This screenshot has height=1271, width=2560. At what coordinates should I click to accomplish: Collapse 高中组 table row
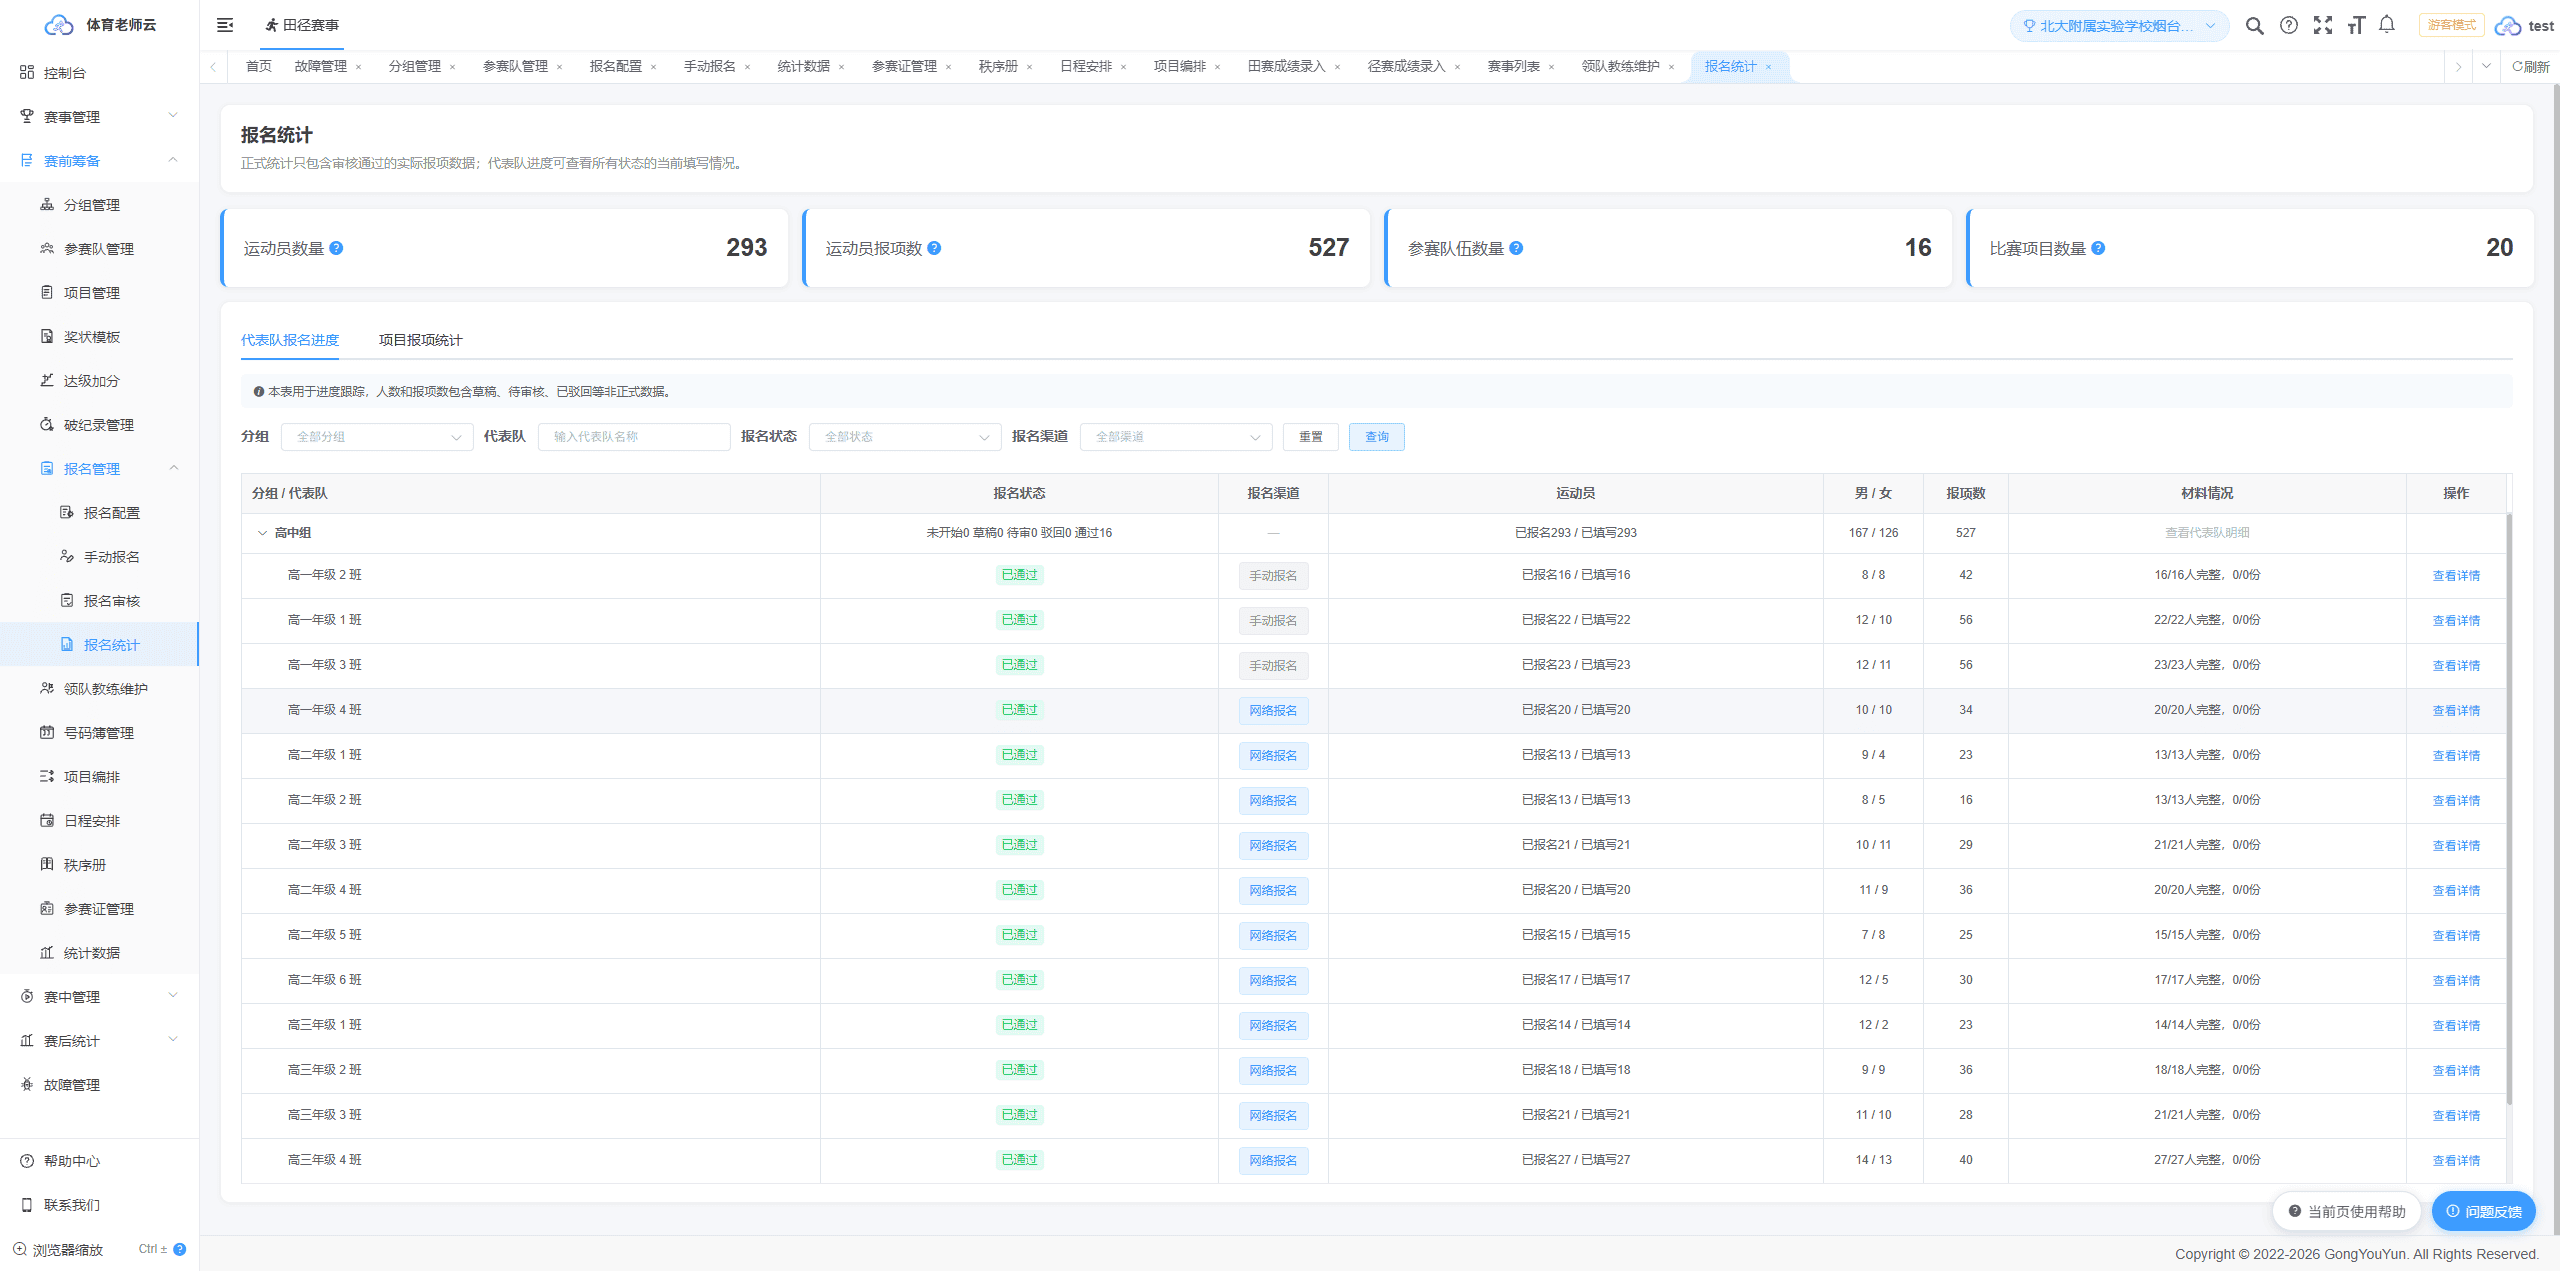tap(262, 533)
